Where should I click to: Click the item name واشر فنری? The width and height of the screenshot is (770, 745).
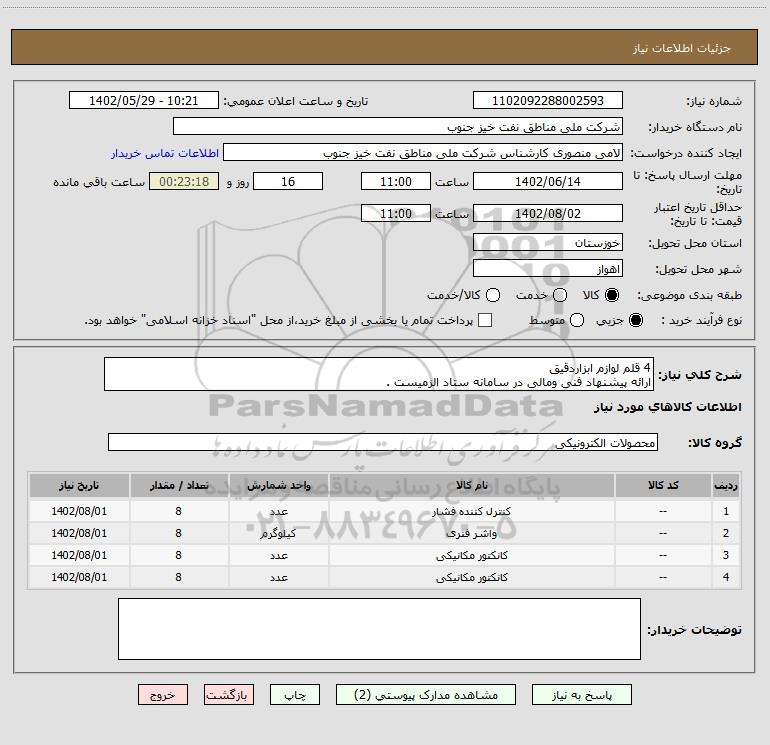click(471, 533)
